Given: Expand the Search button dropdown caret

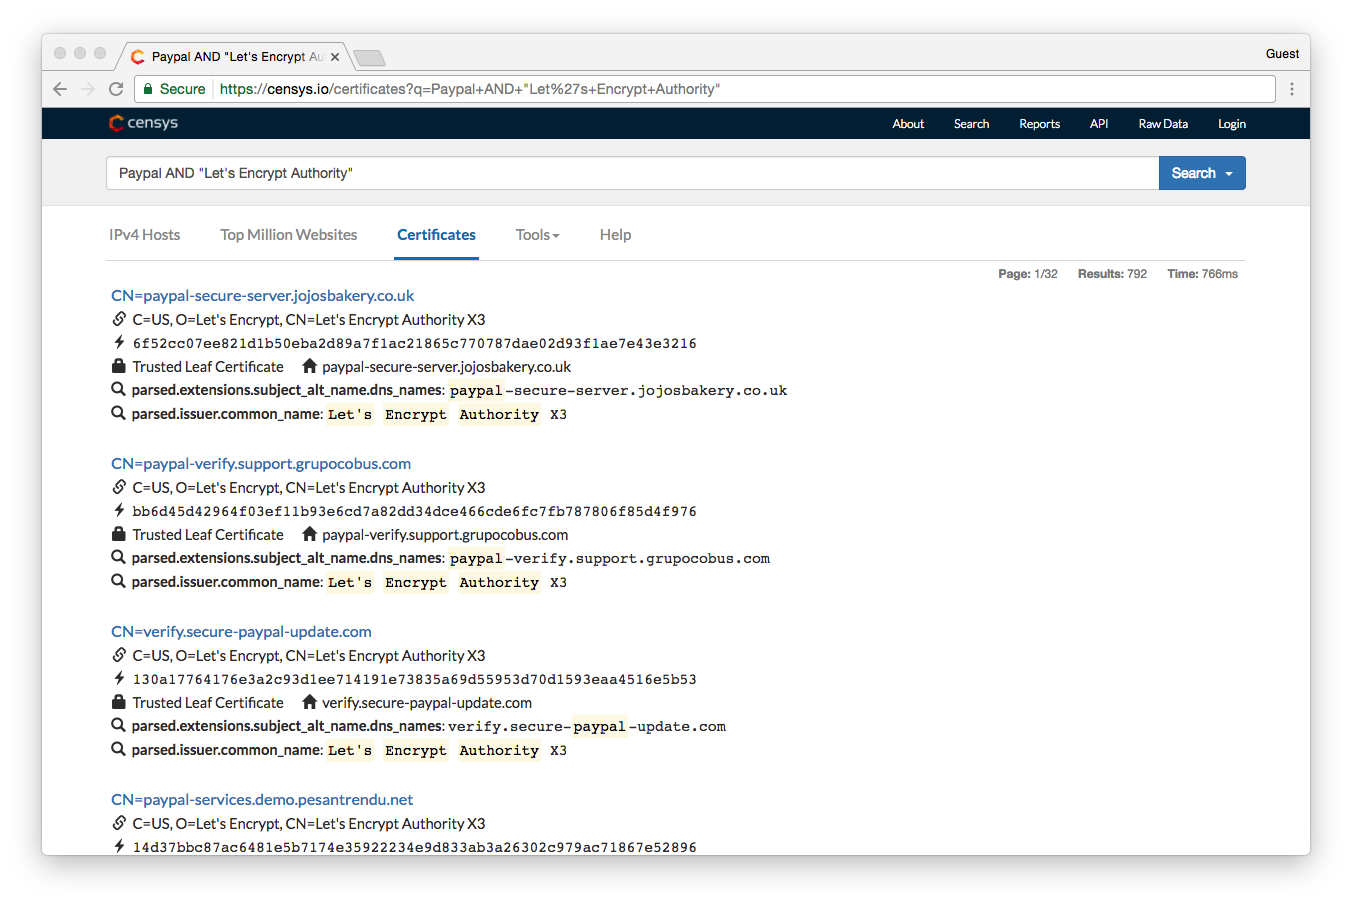Looking at the screenshot, I should pos(1229,174).
